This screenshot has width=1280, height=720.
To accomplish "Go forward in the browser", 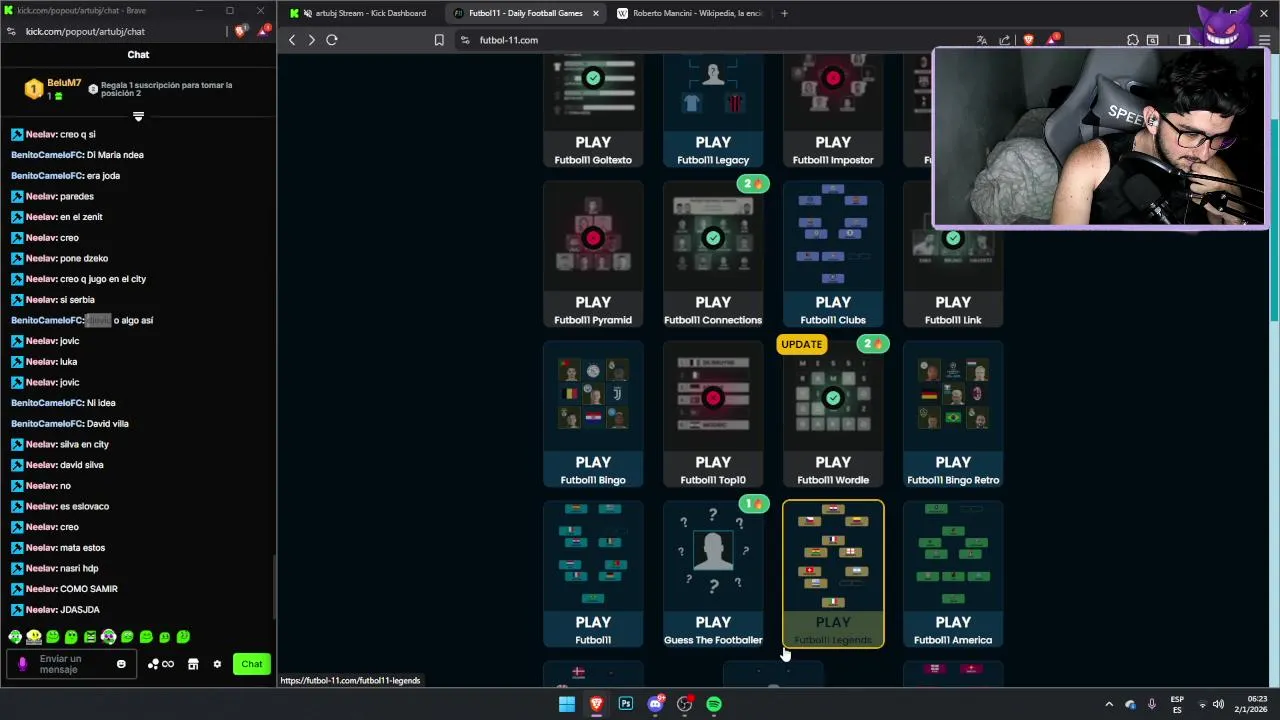I will [311, 40].
